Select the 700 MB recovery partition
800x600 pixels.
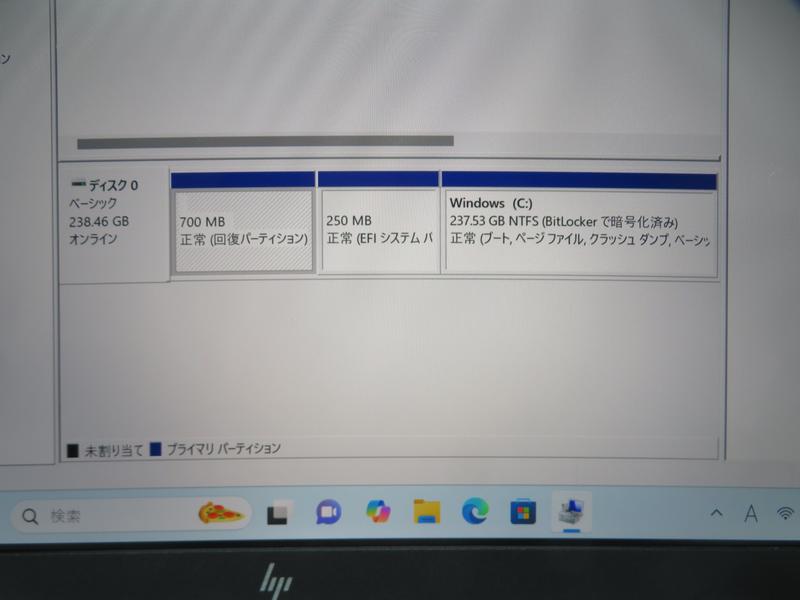click(243, 223)
